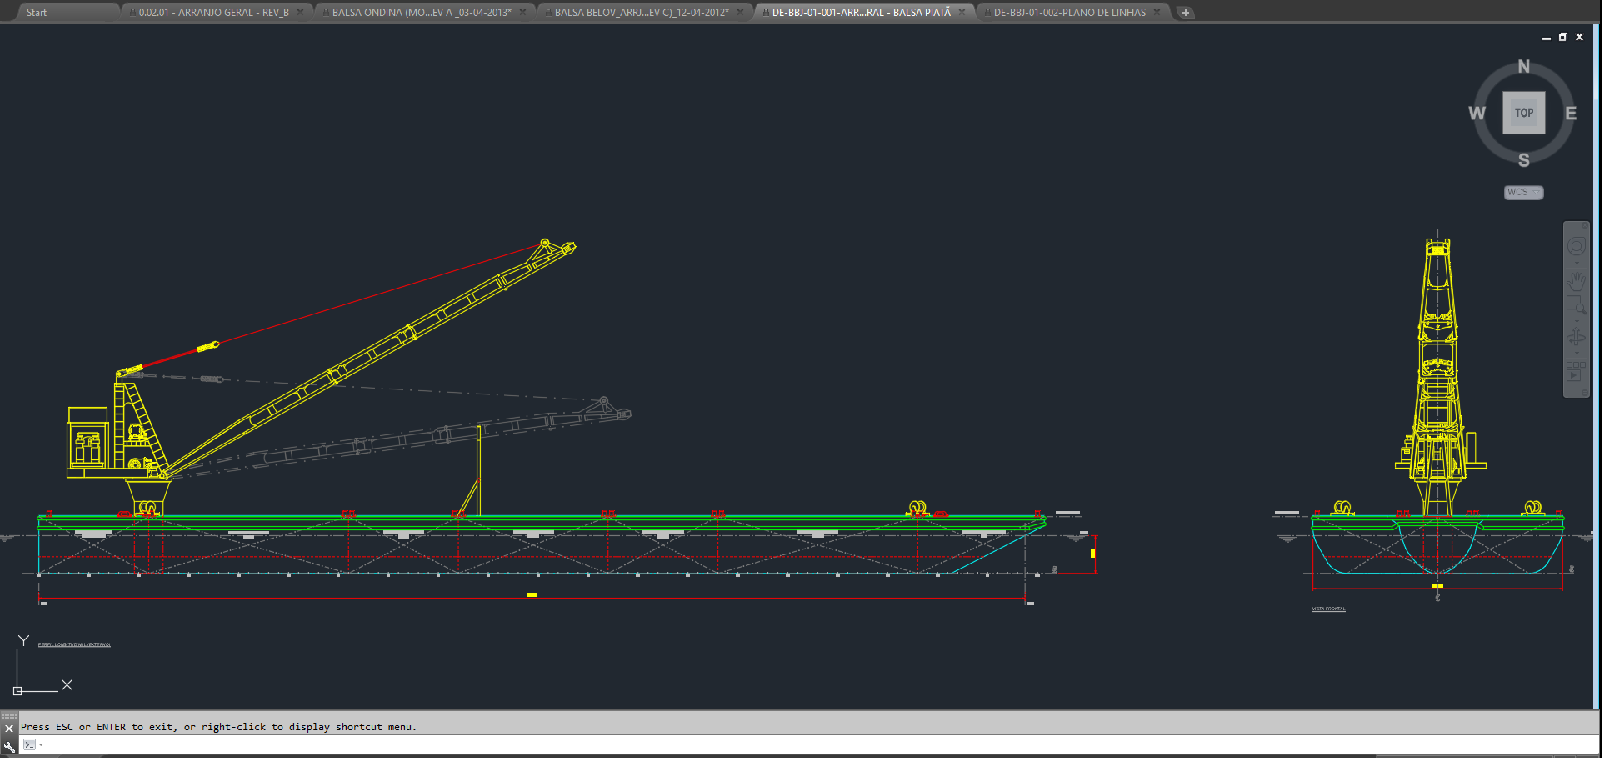Viewport: 1602px width, 758px height.
Task: Click the new drawing tab plus icon
Action: [1185, 13]
